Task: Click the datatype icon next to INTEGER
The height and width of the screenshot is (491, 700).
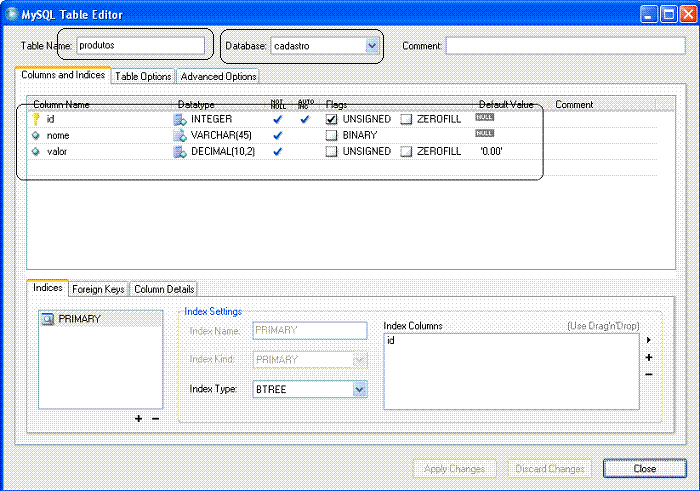Action: (180, 119)
